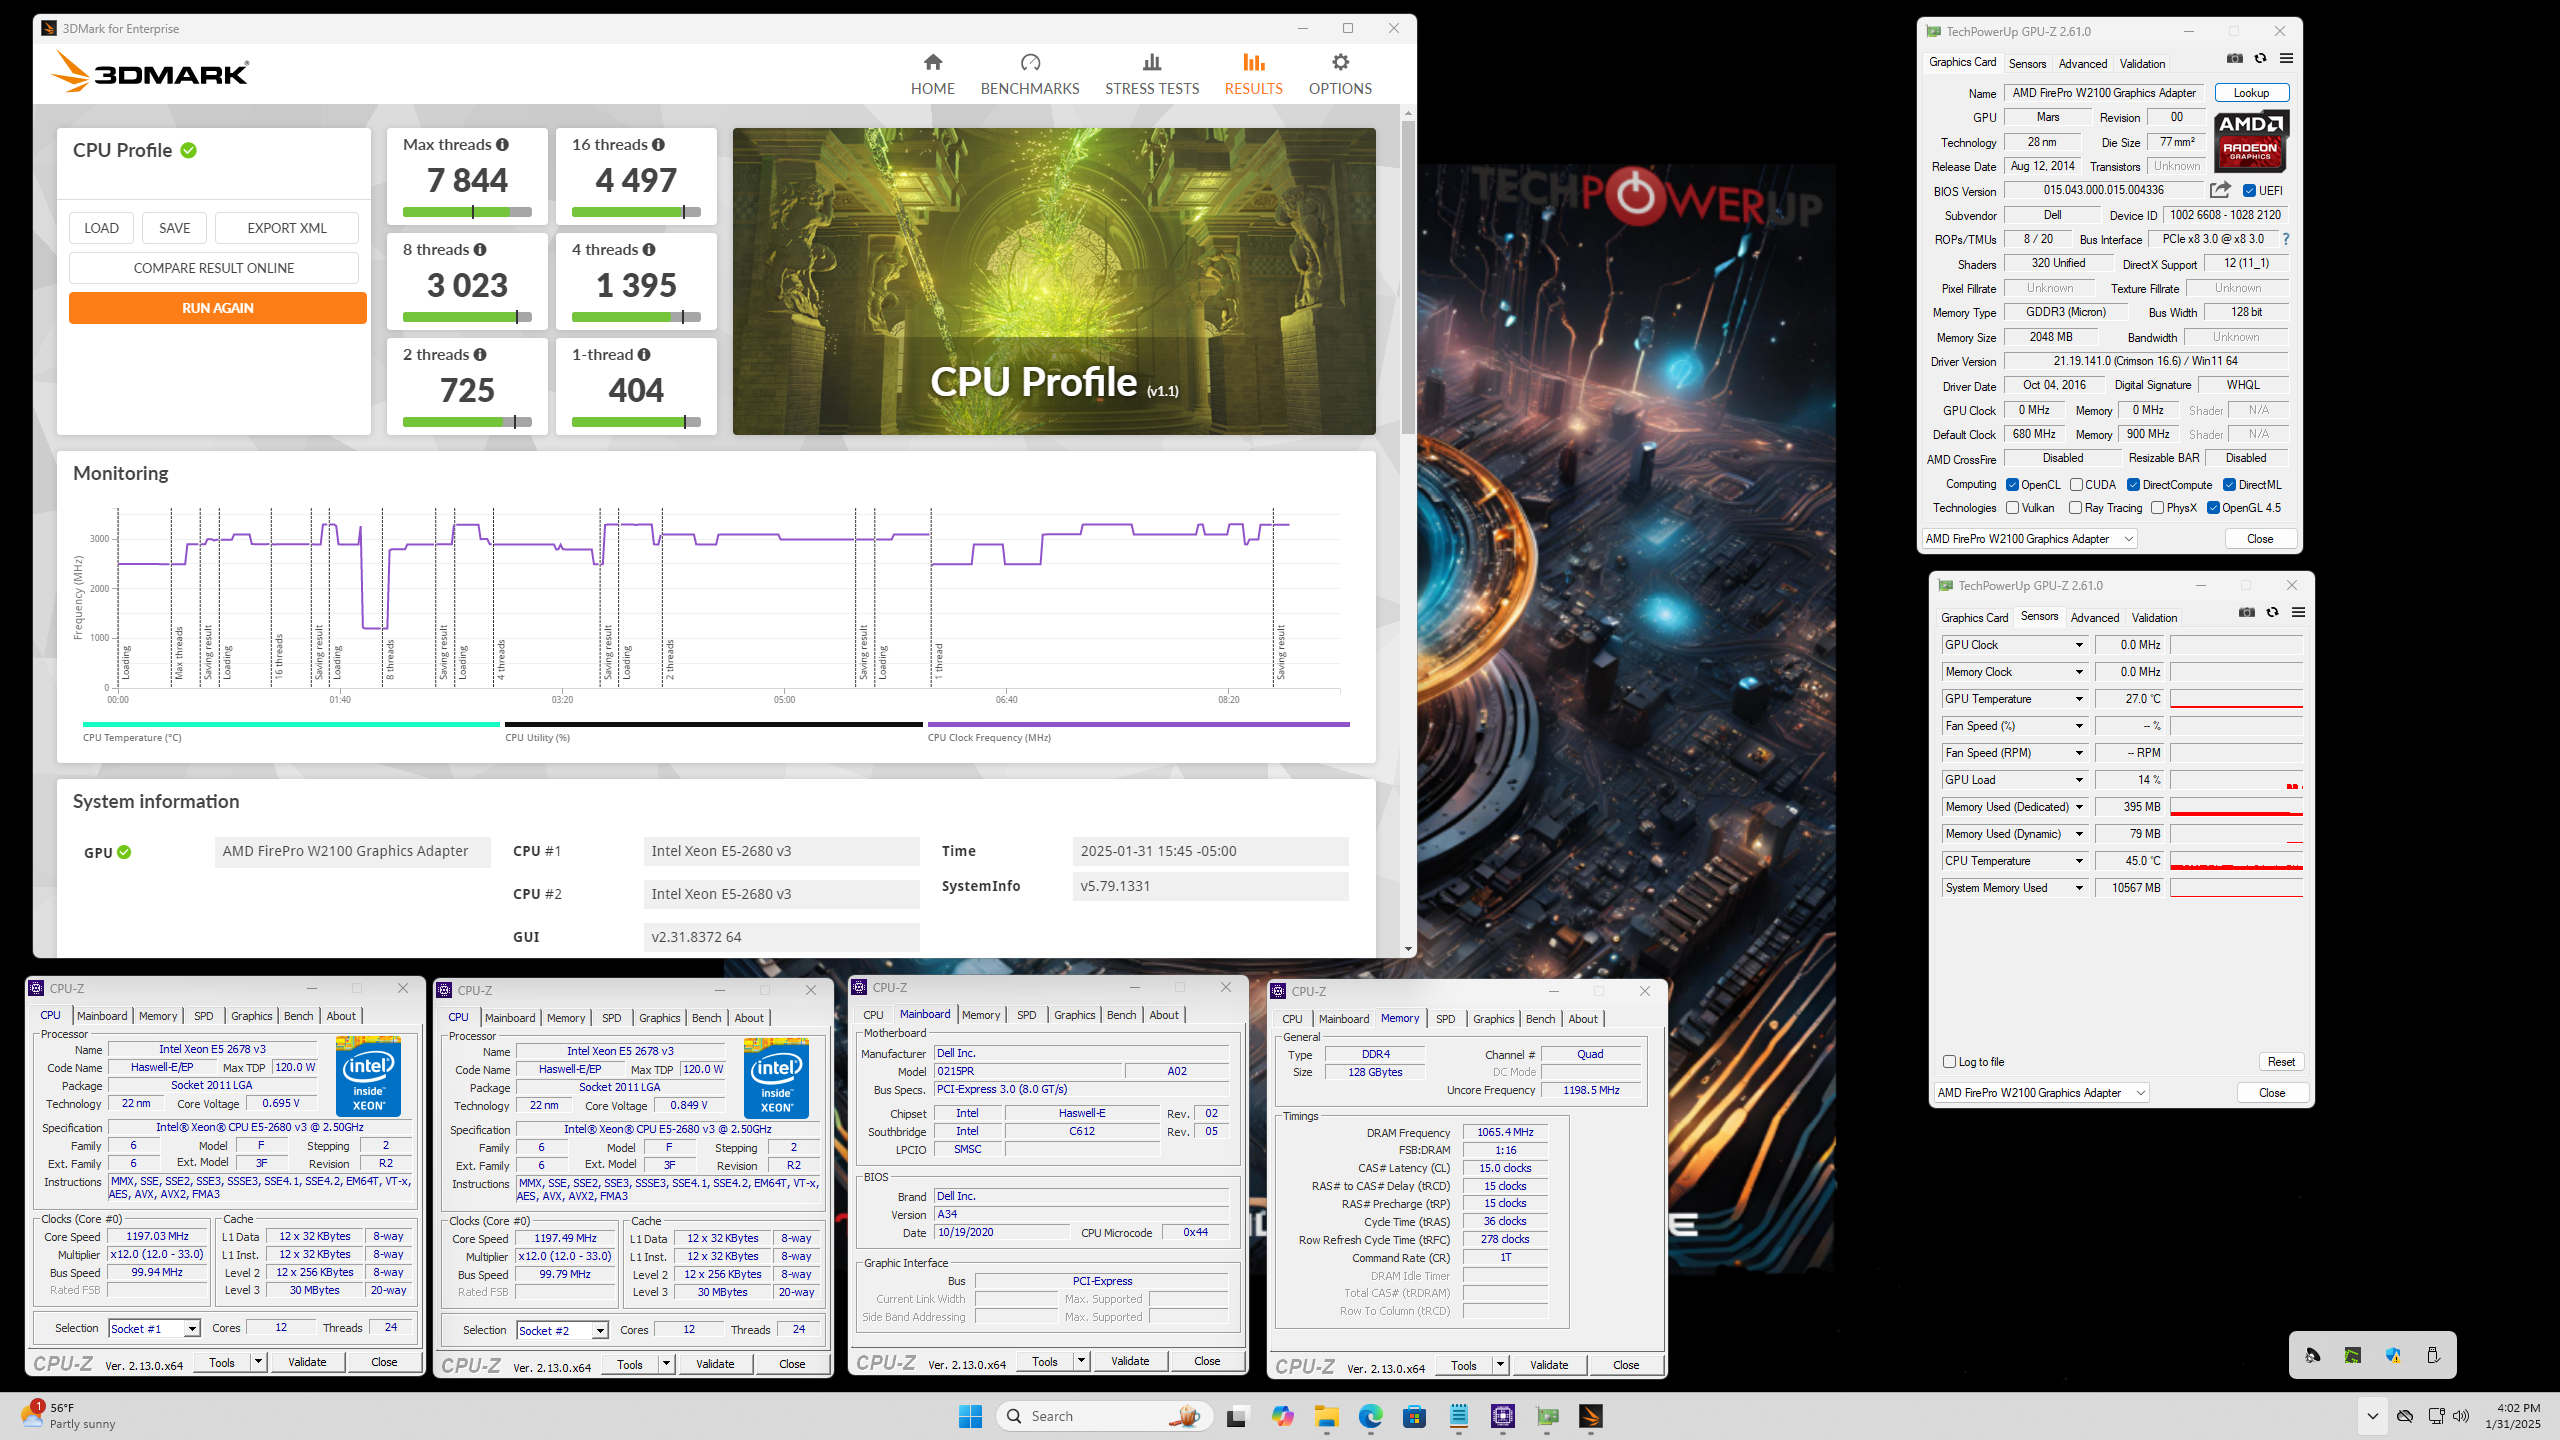2560x1440 pixels.
Task: Open File Explorer from the taskbar
Action: point(1326,1416)
